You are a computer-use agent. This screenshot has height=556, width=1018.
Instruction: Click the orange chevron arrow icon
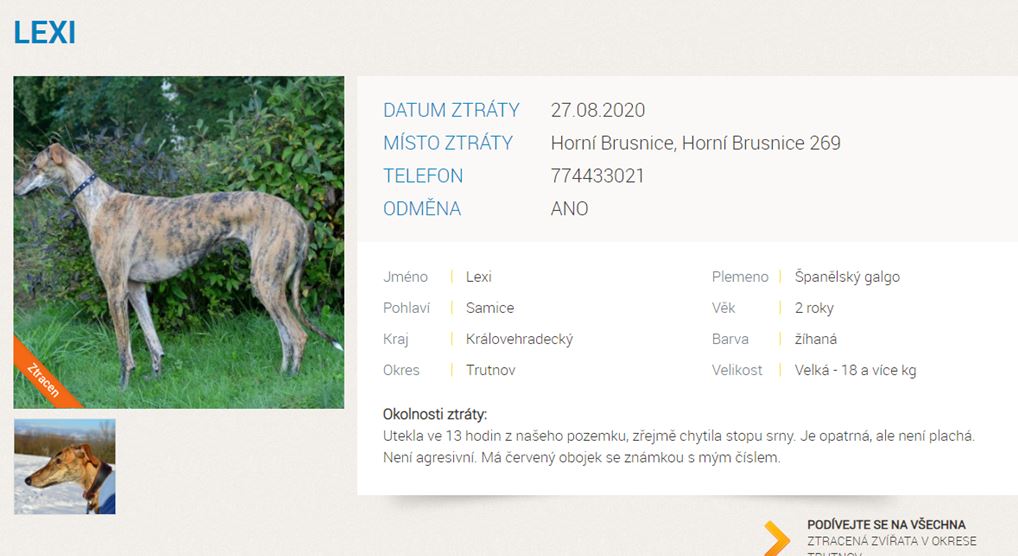(776, 538)
